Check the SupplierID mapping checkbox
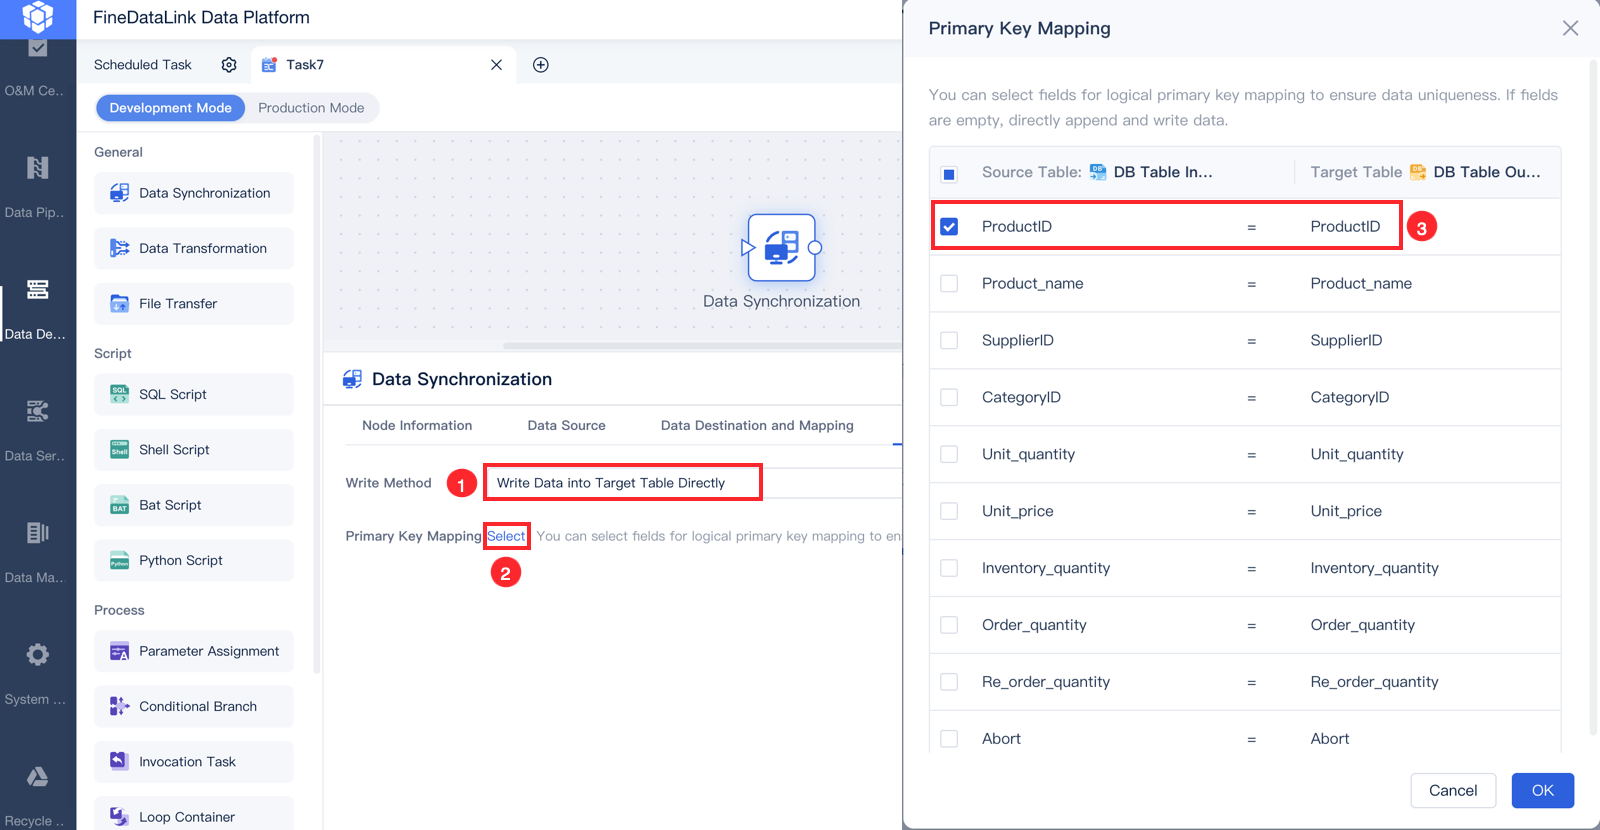 coord(949,341)
